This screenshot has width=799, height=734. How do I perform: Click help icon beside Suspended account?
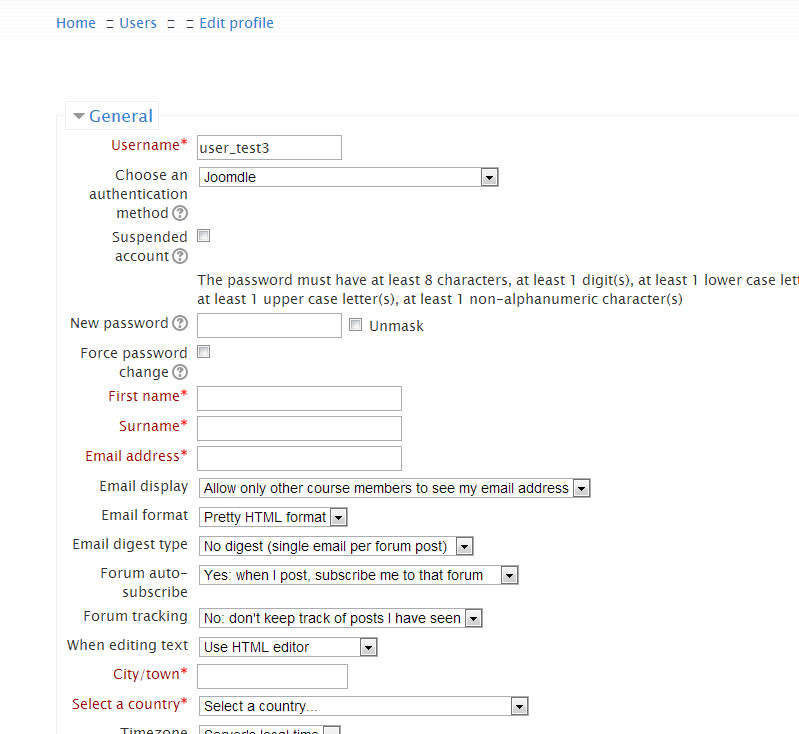(180, 256)
